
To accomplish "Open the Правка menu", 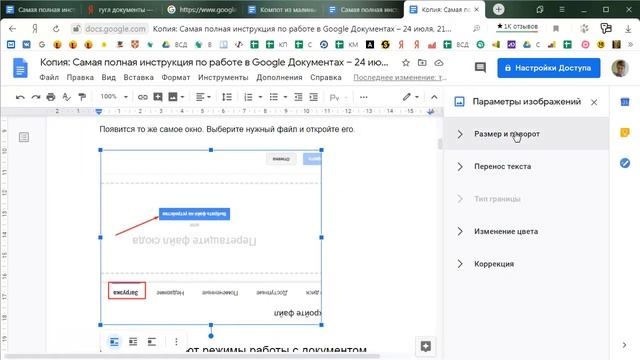I will tap(80, 78).
